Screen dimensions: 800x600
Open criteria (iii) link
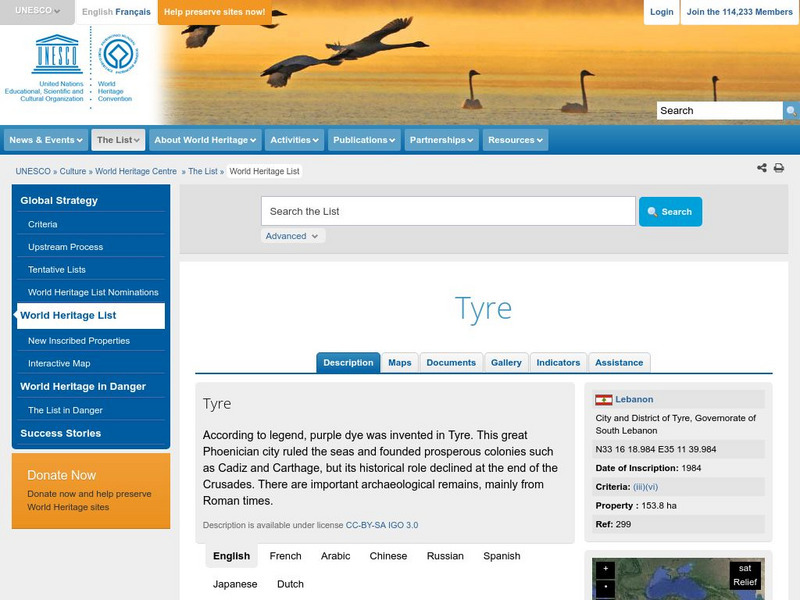pos(639,487)
